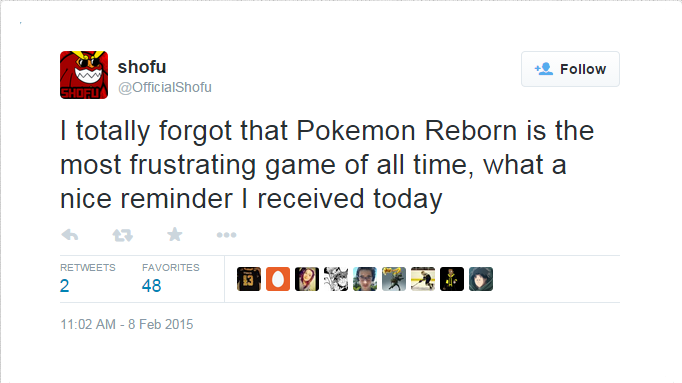Open the black and yellow figure avatar
The height and width of the screenshot is (383, 682).
pyautogui.click(x=452, y=279)
